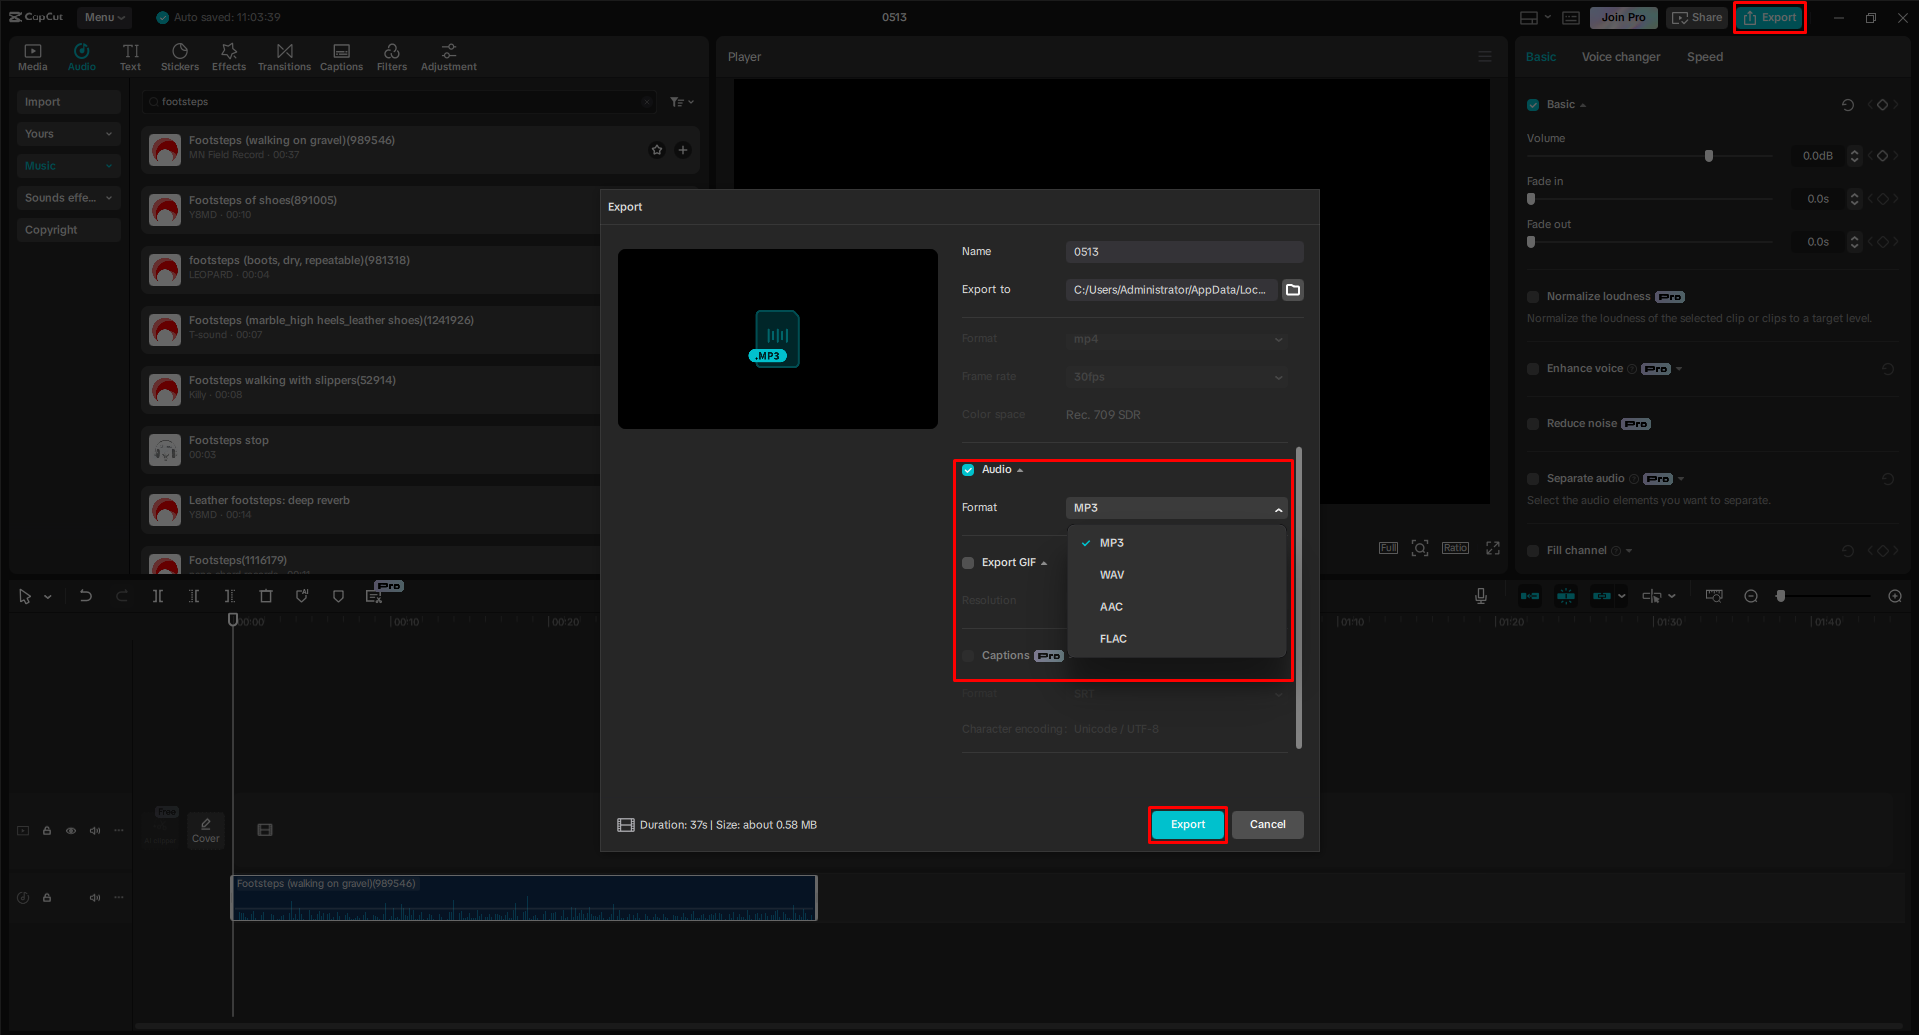Switch to the Speed tab
The image size is (1919, 1035).
click(1704, 57)
